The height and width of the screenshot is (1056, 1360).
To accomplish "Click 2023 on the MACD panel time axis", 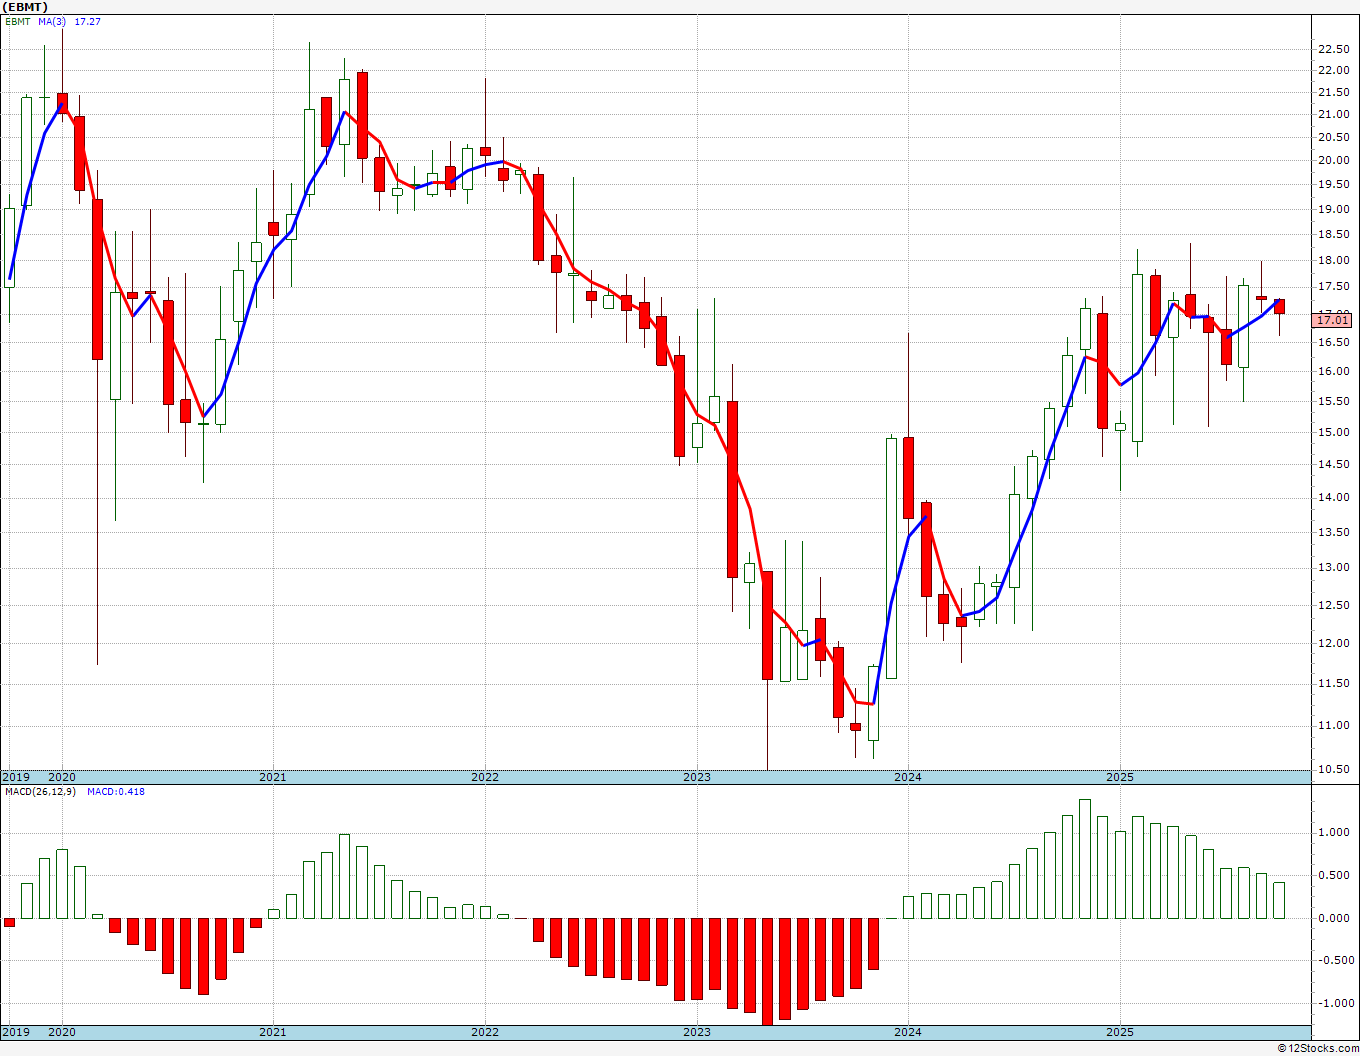I will coord(697,1032).
